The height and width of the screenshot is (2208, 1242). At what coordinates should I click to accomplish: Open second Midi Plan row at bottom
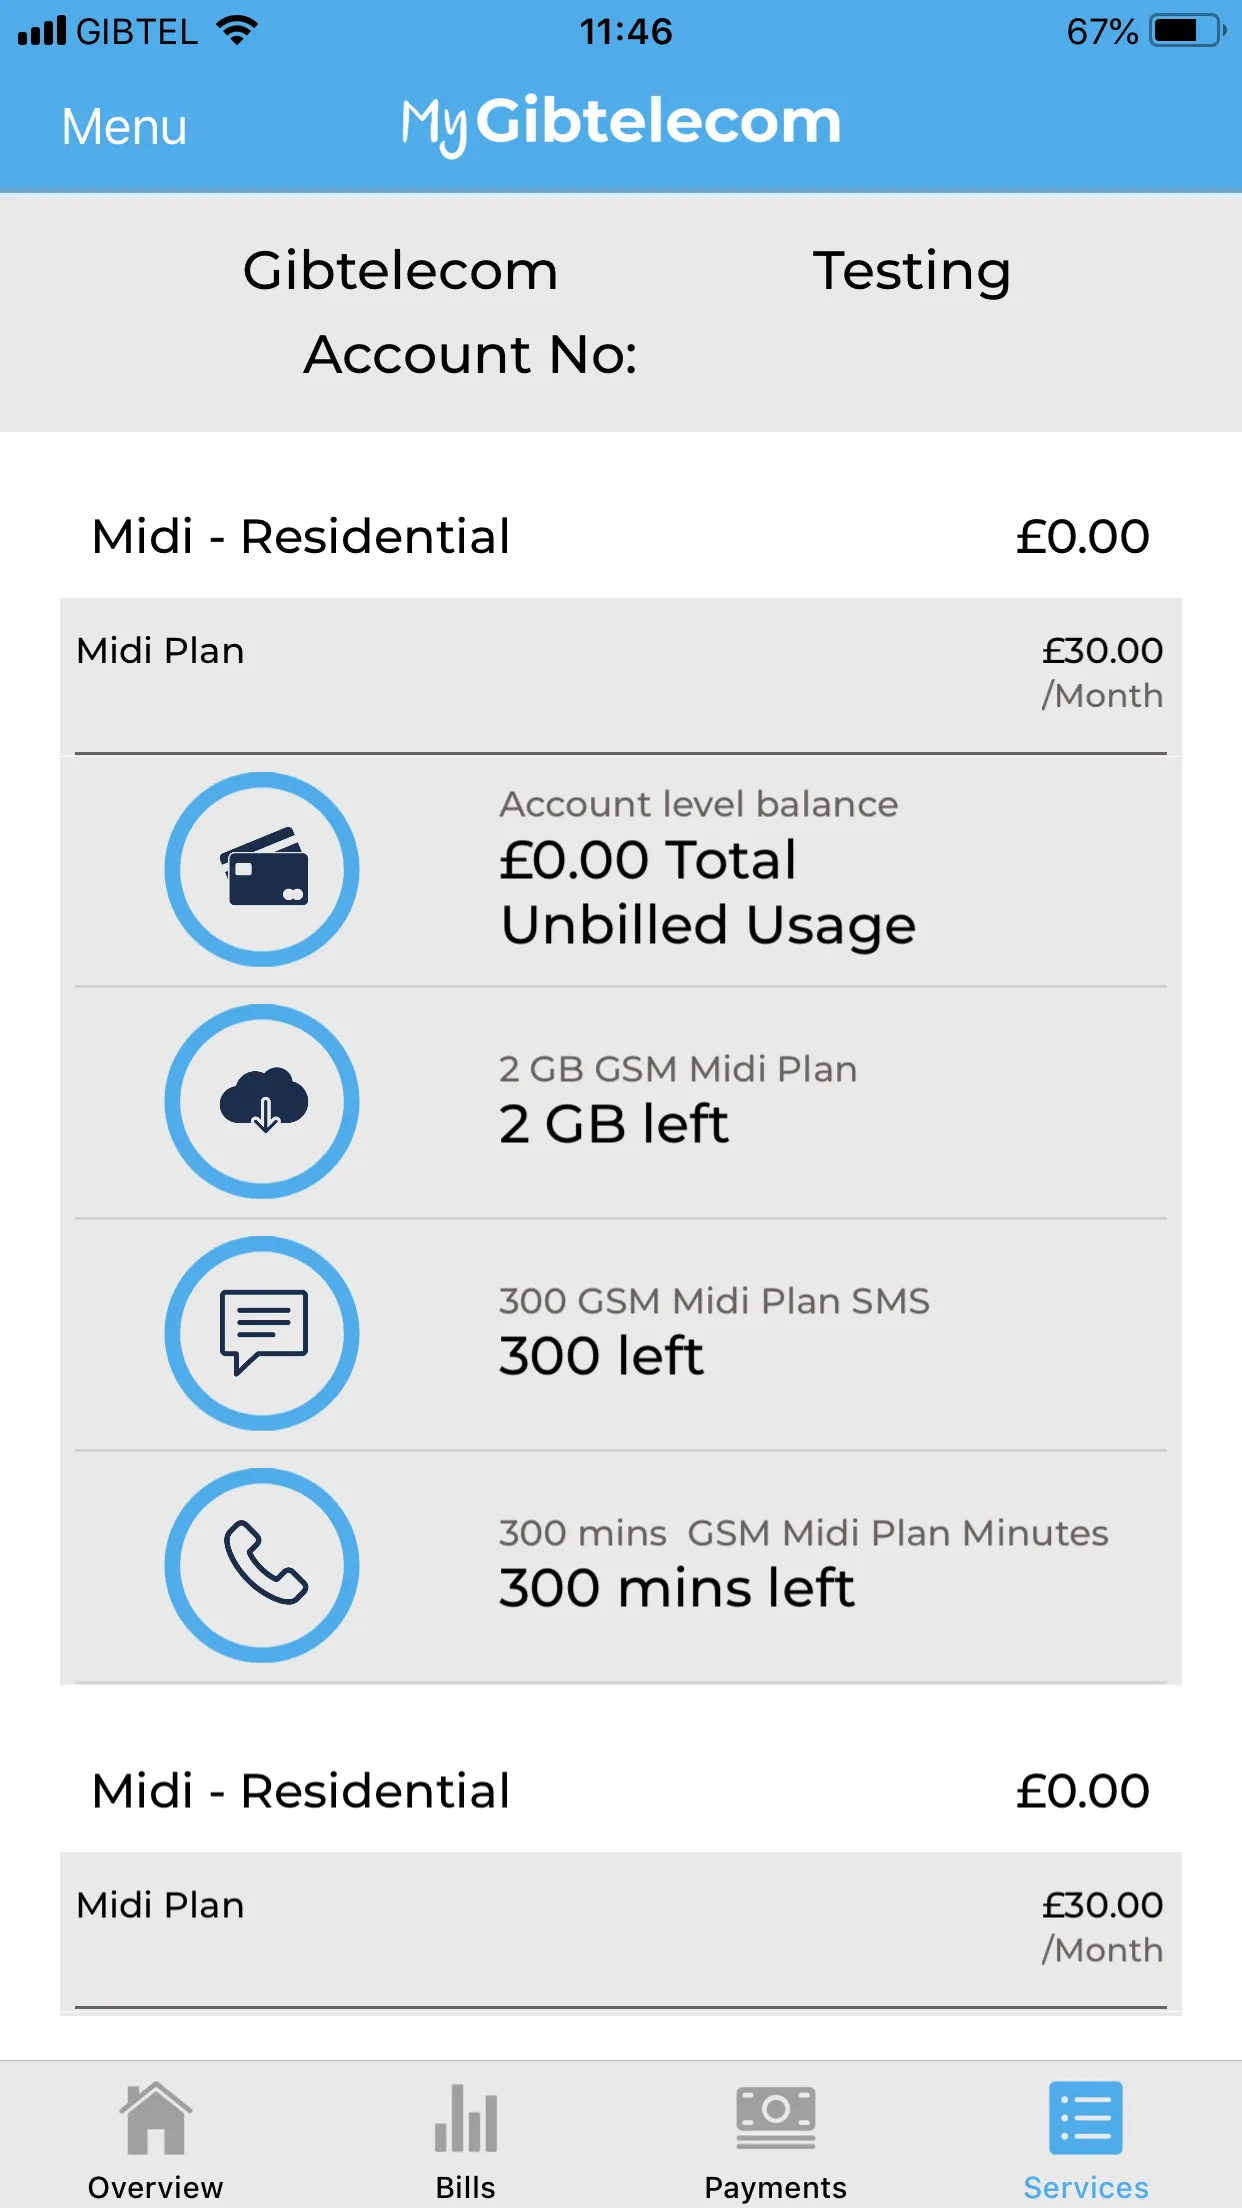tap(621, 1929)
